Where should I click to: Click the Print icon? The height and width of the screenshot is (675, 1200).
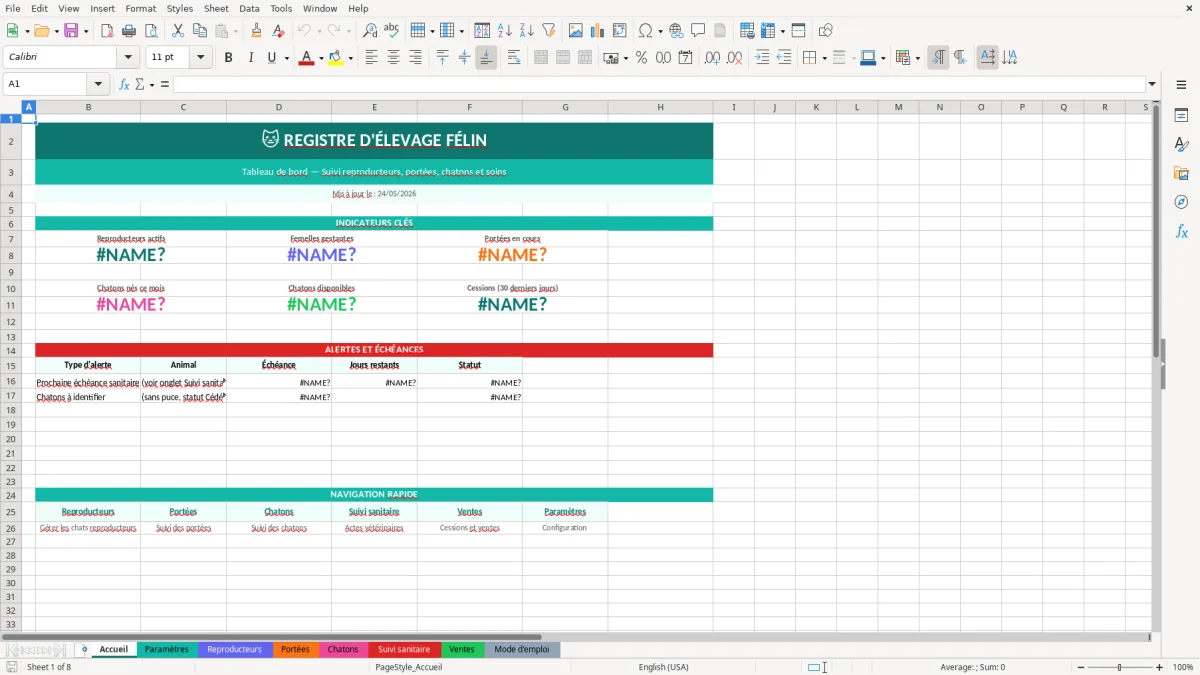[x=129, y=31]
